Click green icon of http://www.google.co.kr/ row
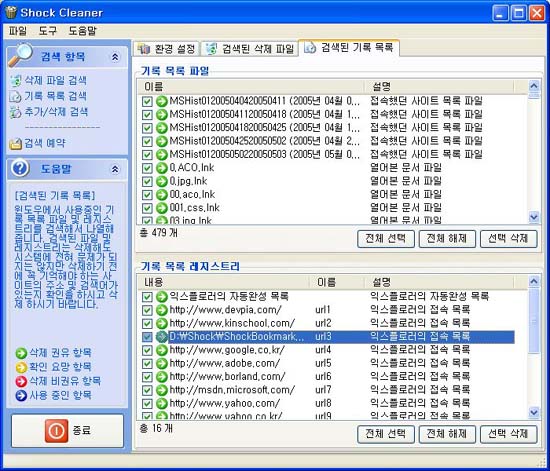550x471 pixels. click(162, 350)
